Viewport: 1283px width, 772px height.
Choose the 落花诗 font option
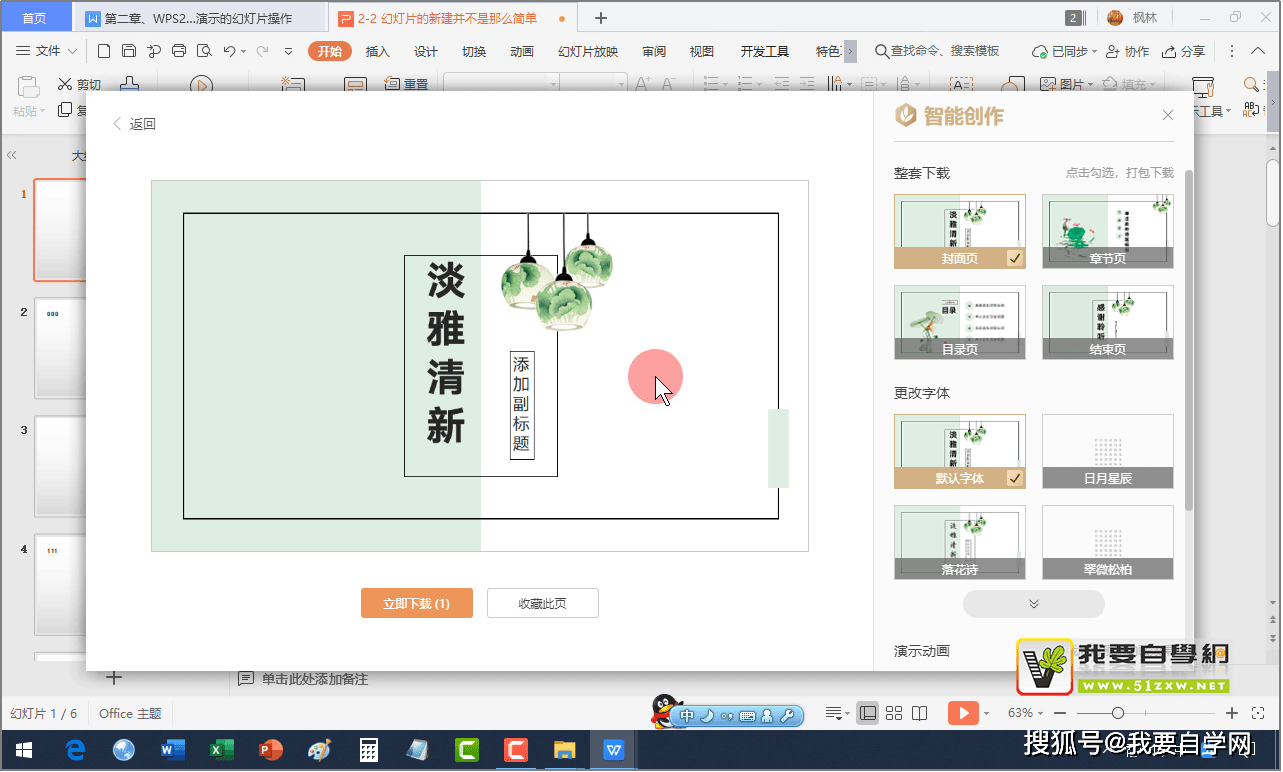960,542
